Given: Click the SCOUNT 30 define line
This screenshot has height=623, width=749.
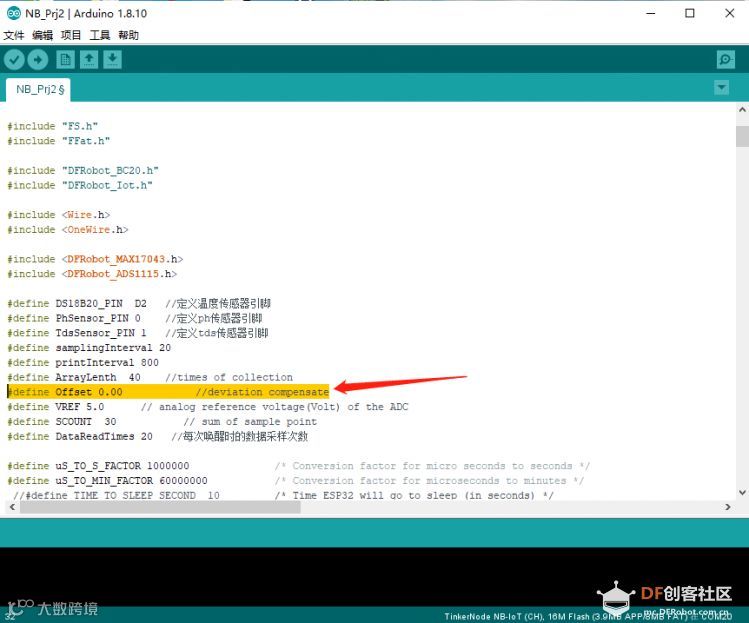Looking at the screenshot, I should click(x=162, y=422).
